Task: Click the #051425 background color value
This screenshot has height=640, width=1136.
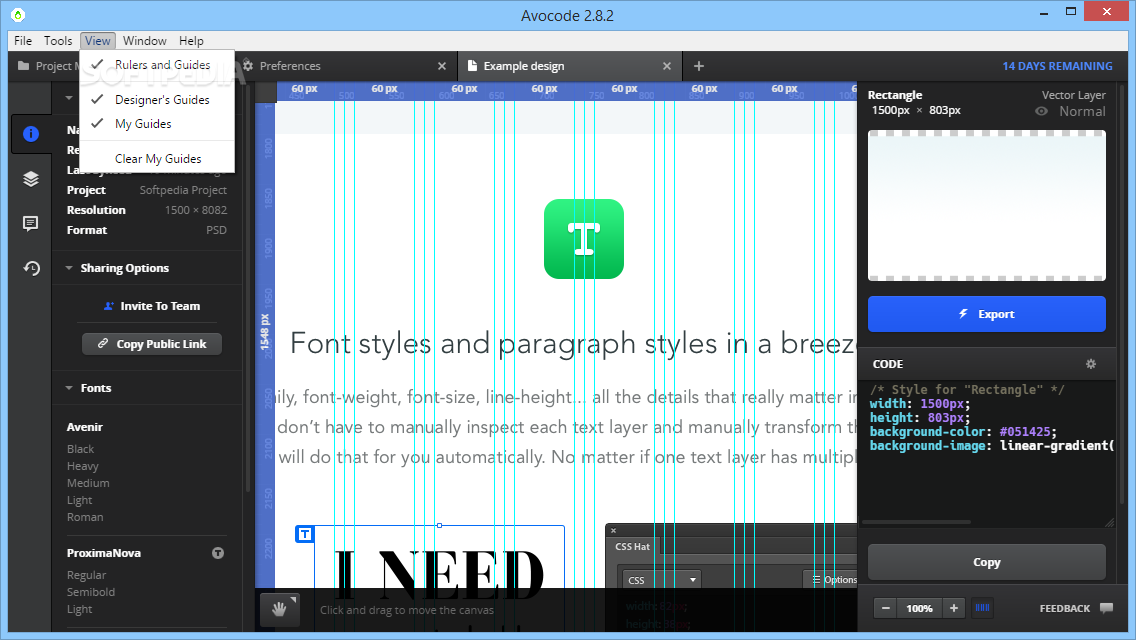Action: click(x=1024, y=431)
